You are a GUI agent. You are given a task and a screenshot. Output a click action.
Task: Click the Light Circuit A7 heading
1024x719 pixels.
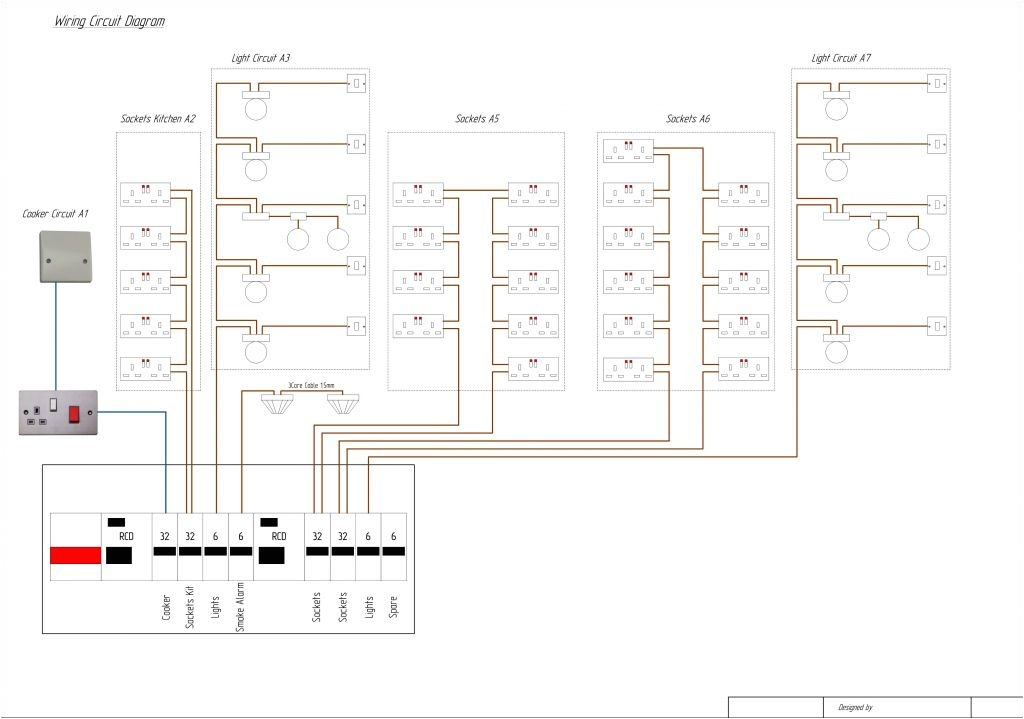pos(841,56)
